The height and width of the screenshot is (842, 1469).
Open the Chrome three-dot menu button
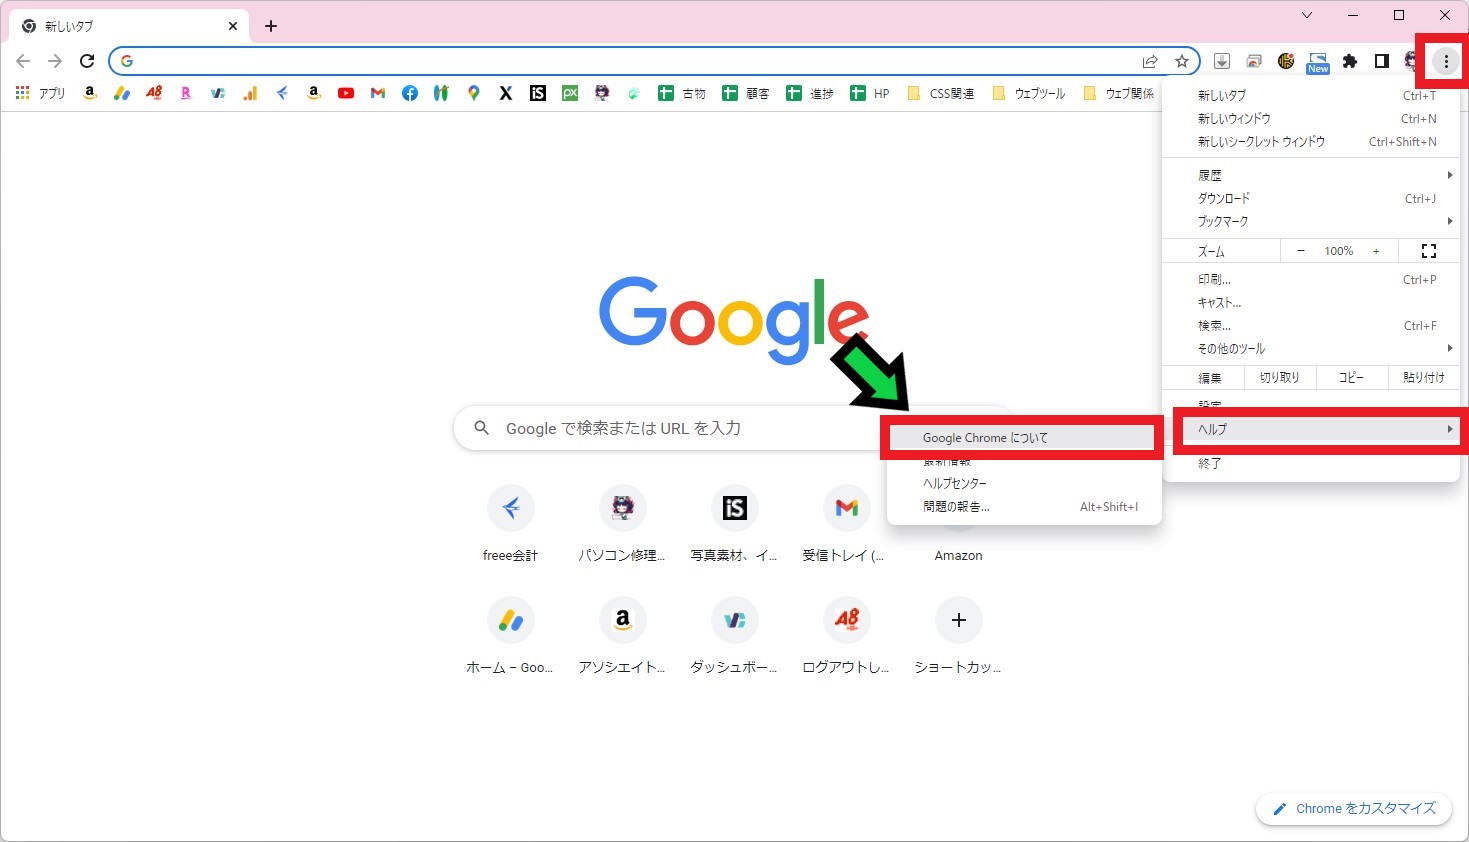[x=1446, y=61]
